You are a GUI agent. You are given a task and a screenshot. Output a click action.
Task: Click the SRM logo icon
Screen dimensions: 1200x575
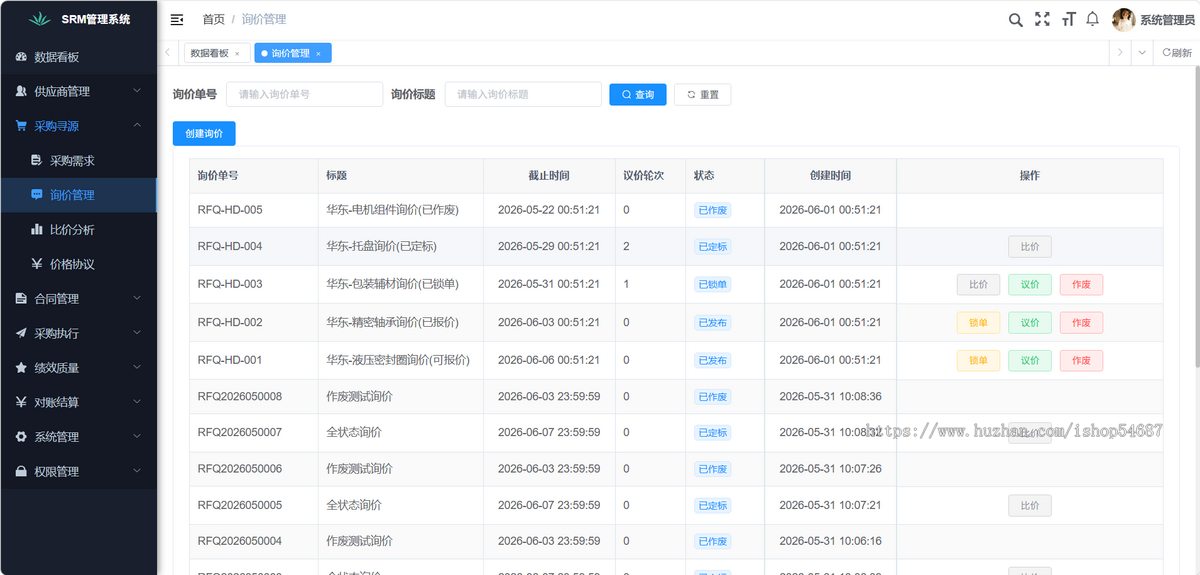(x=39, y=19)
